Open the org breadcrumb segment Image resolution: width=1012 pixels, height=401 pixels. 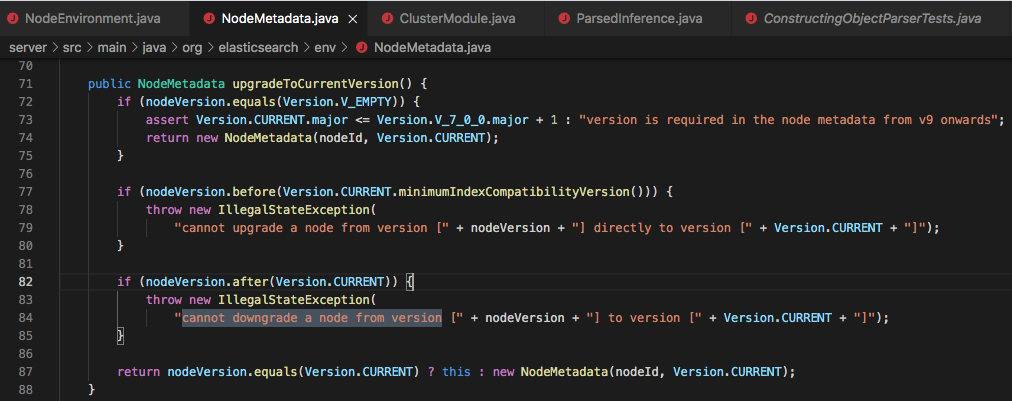point(194,48)
